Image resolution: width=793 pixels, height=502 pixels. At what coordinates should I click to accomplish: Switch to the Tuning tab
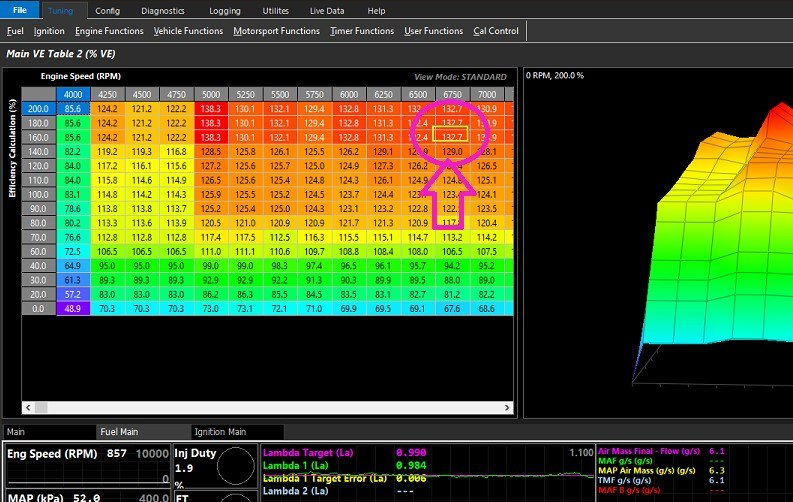[61, 11]
